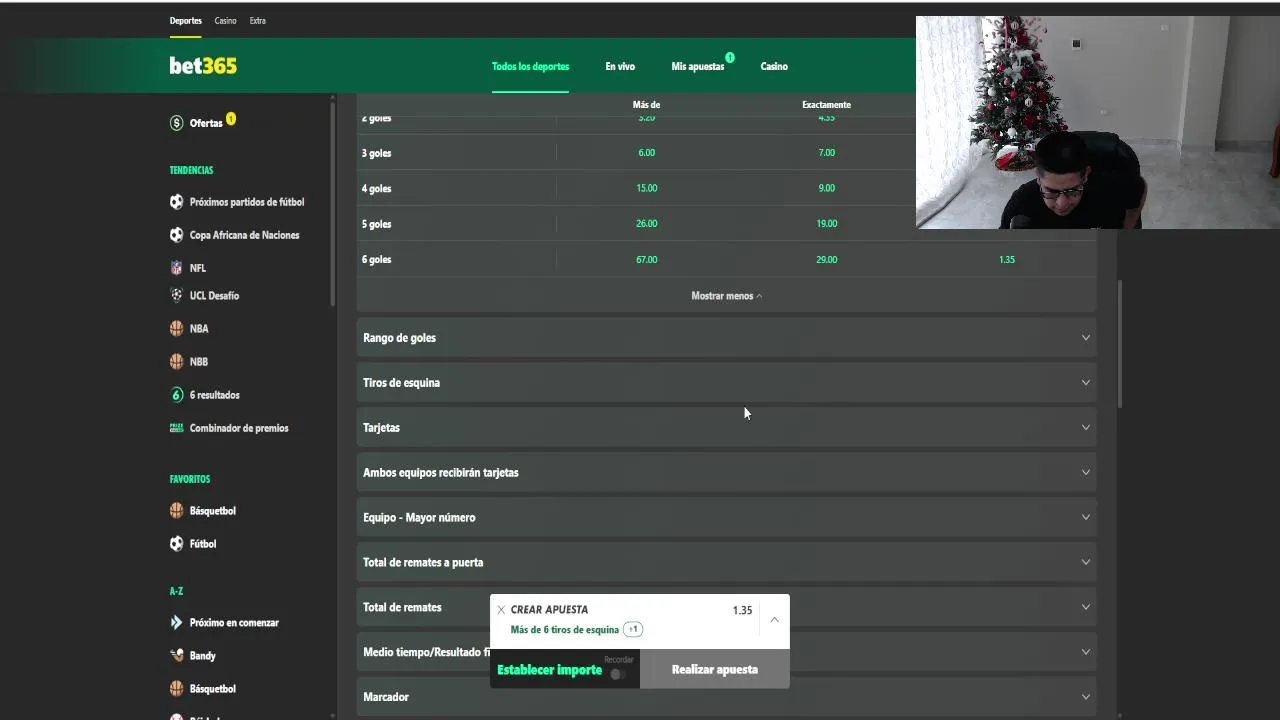Expand the Medio tiempo/Resultado final section chevron
Image resolution: width=1280 pixels, height=720 pixels.
[x=1086, y=652]
